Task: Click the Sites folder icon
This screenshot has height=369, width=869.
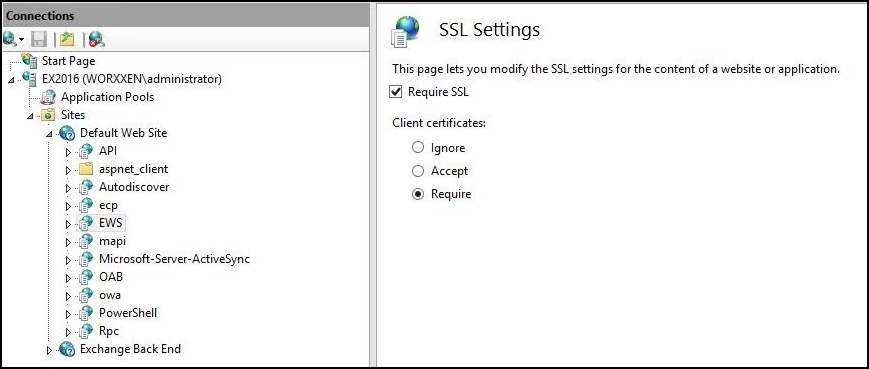Action: [x=49, y=115]
